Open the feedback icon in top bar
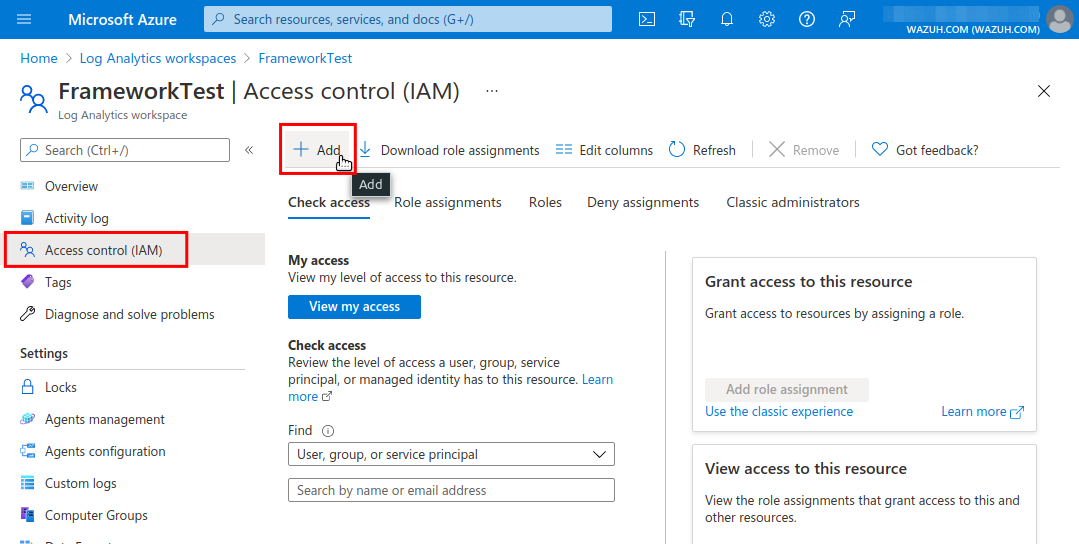Screen dimensions: 1079x544 (x=846, y=19)
